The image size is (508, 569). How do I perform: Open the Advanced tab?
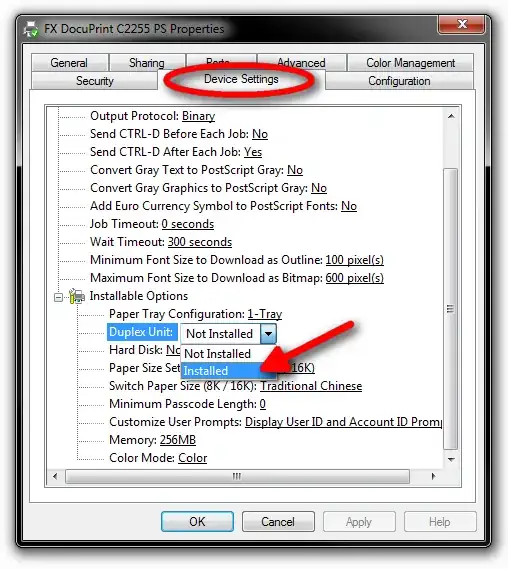coord(301,62)
